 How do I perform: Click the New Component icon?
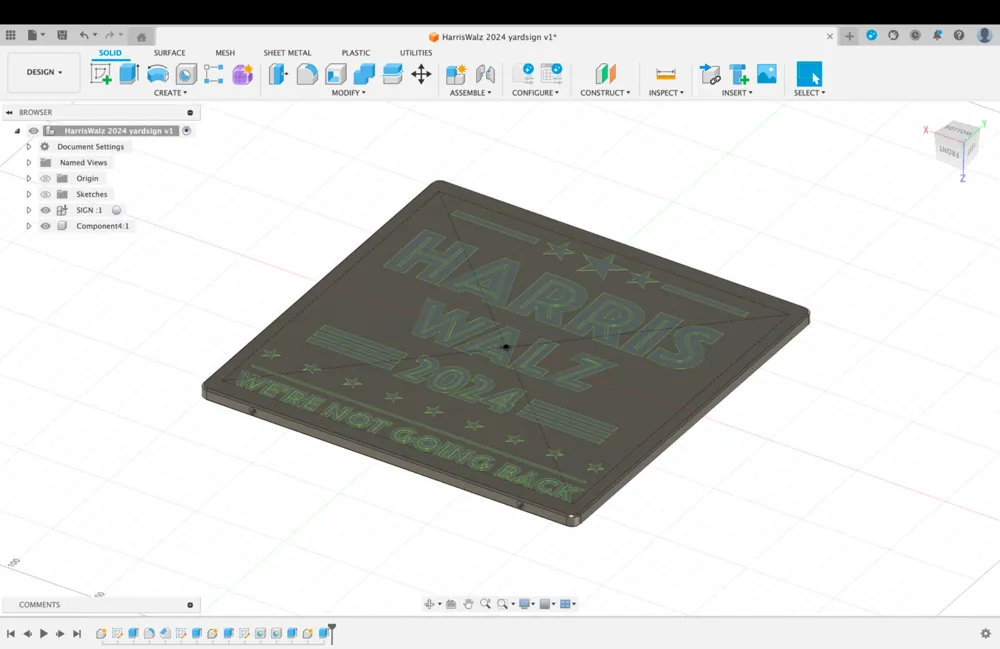pos(456,74)
